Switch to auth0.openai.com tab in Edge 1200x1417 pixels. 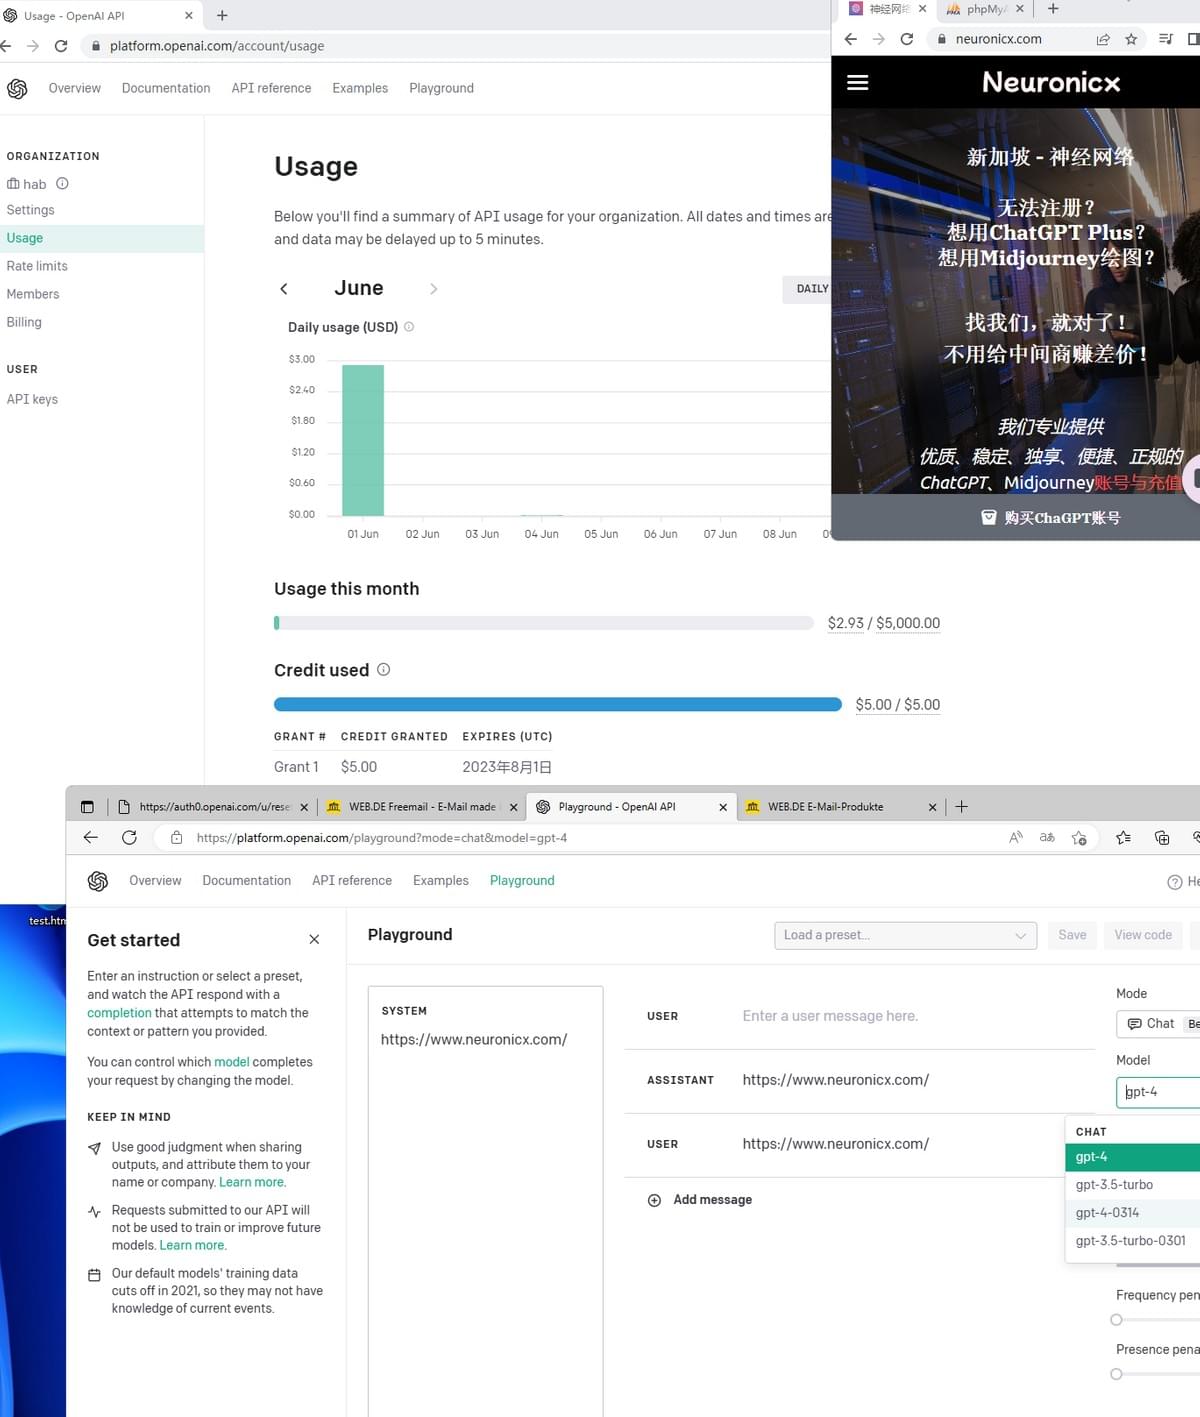[212, 807]
